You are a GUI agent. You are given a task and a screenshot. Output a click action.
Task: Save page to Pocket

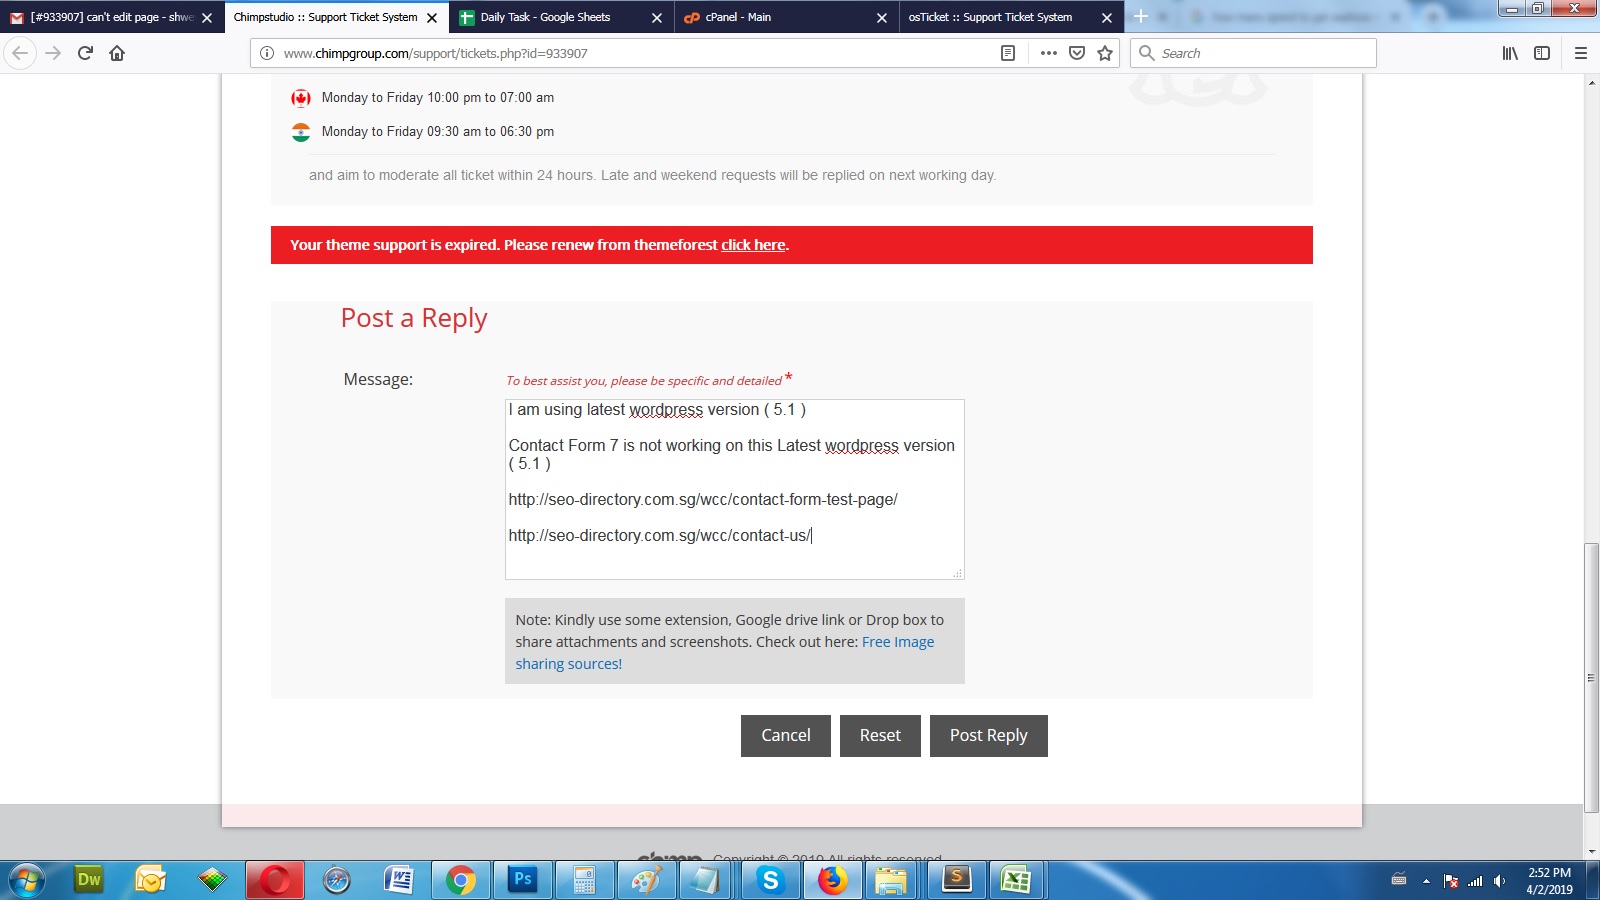pos(1077,53)
